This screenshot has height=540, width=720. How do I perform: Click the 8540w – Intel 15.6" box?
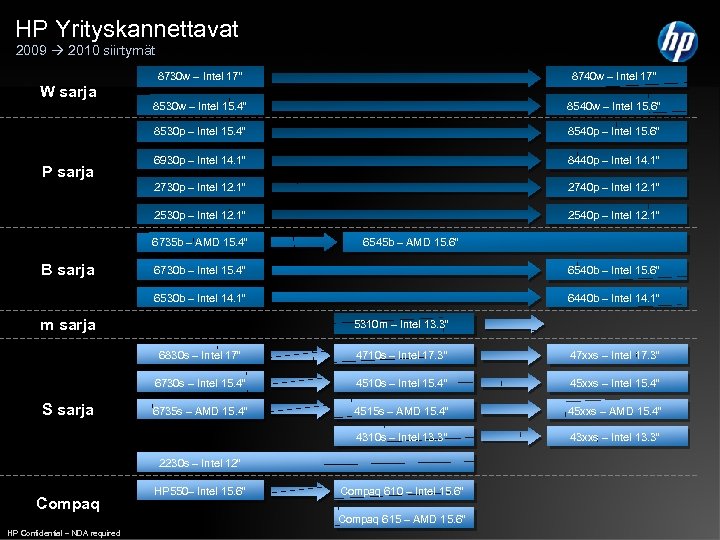[x=616, y=105]
